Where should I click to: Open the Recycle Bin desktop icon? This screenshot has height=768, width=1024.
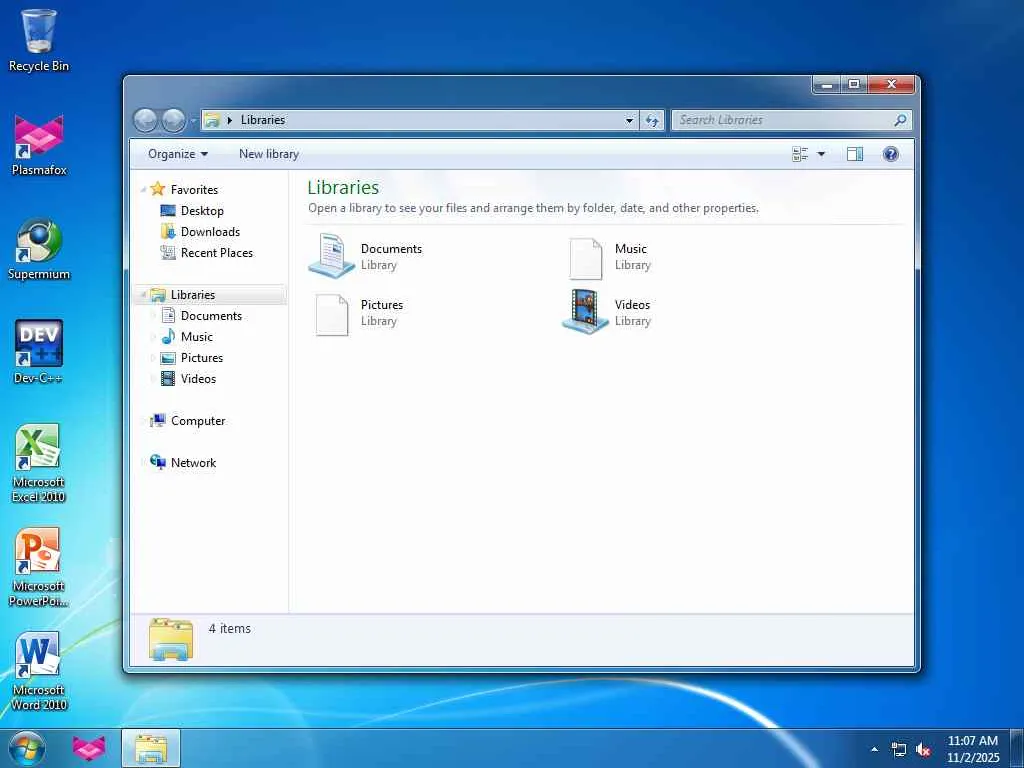click(x=39, y=40)
